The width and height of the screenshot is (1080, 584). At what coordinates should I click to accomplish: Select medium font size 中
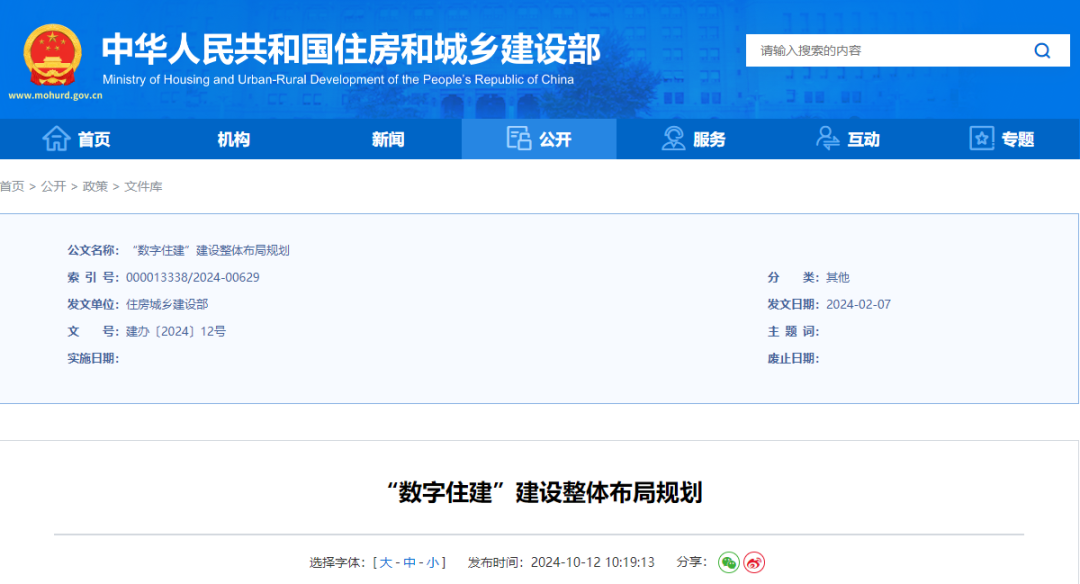[409, 563]
